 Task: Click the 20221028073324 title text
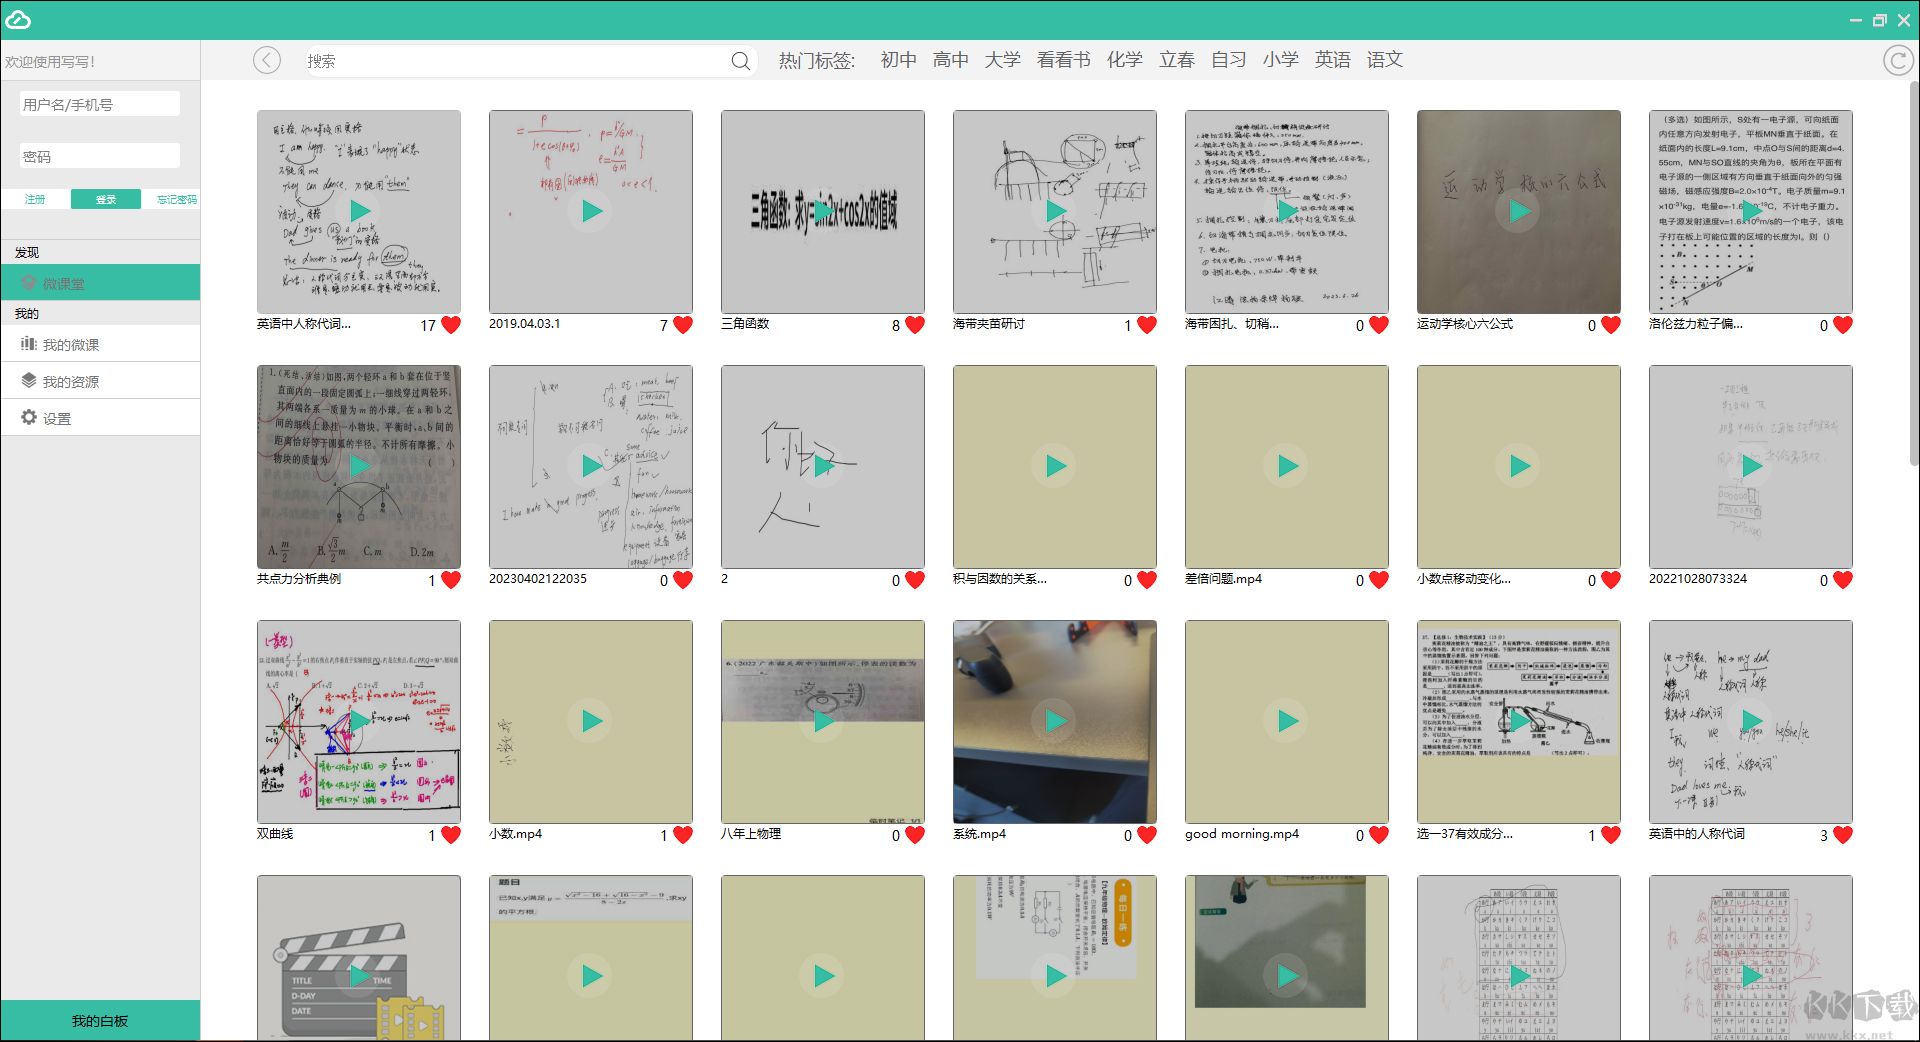(1698, 579)
